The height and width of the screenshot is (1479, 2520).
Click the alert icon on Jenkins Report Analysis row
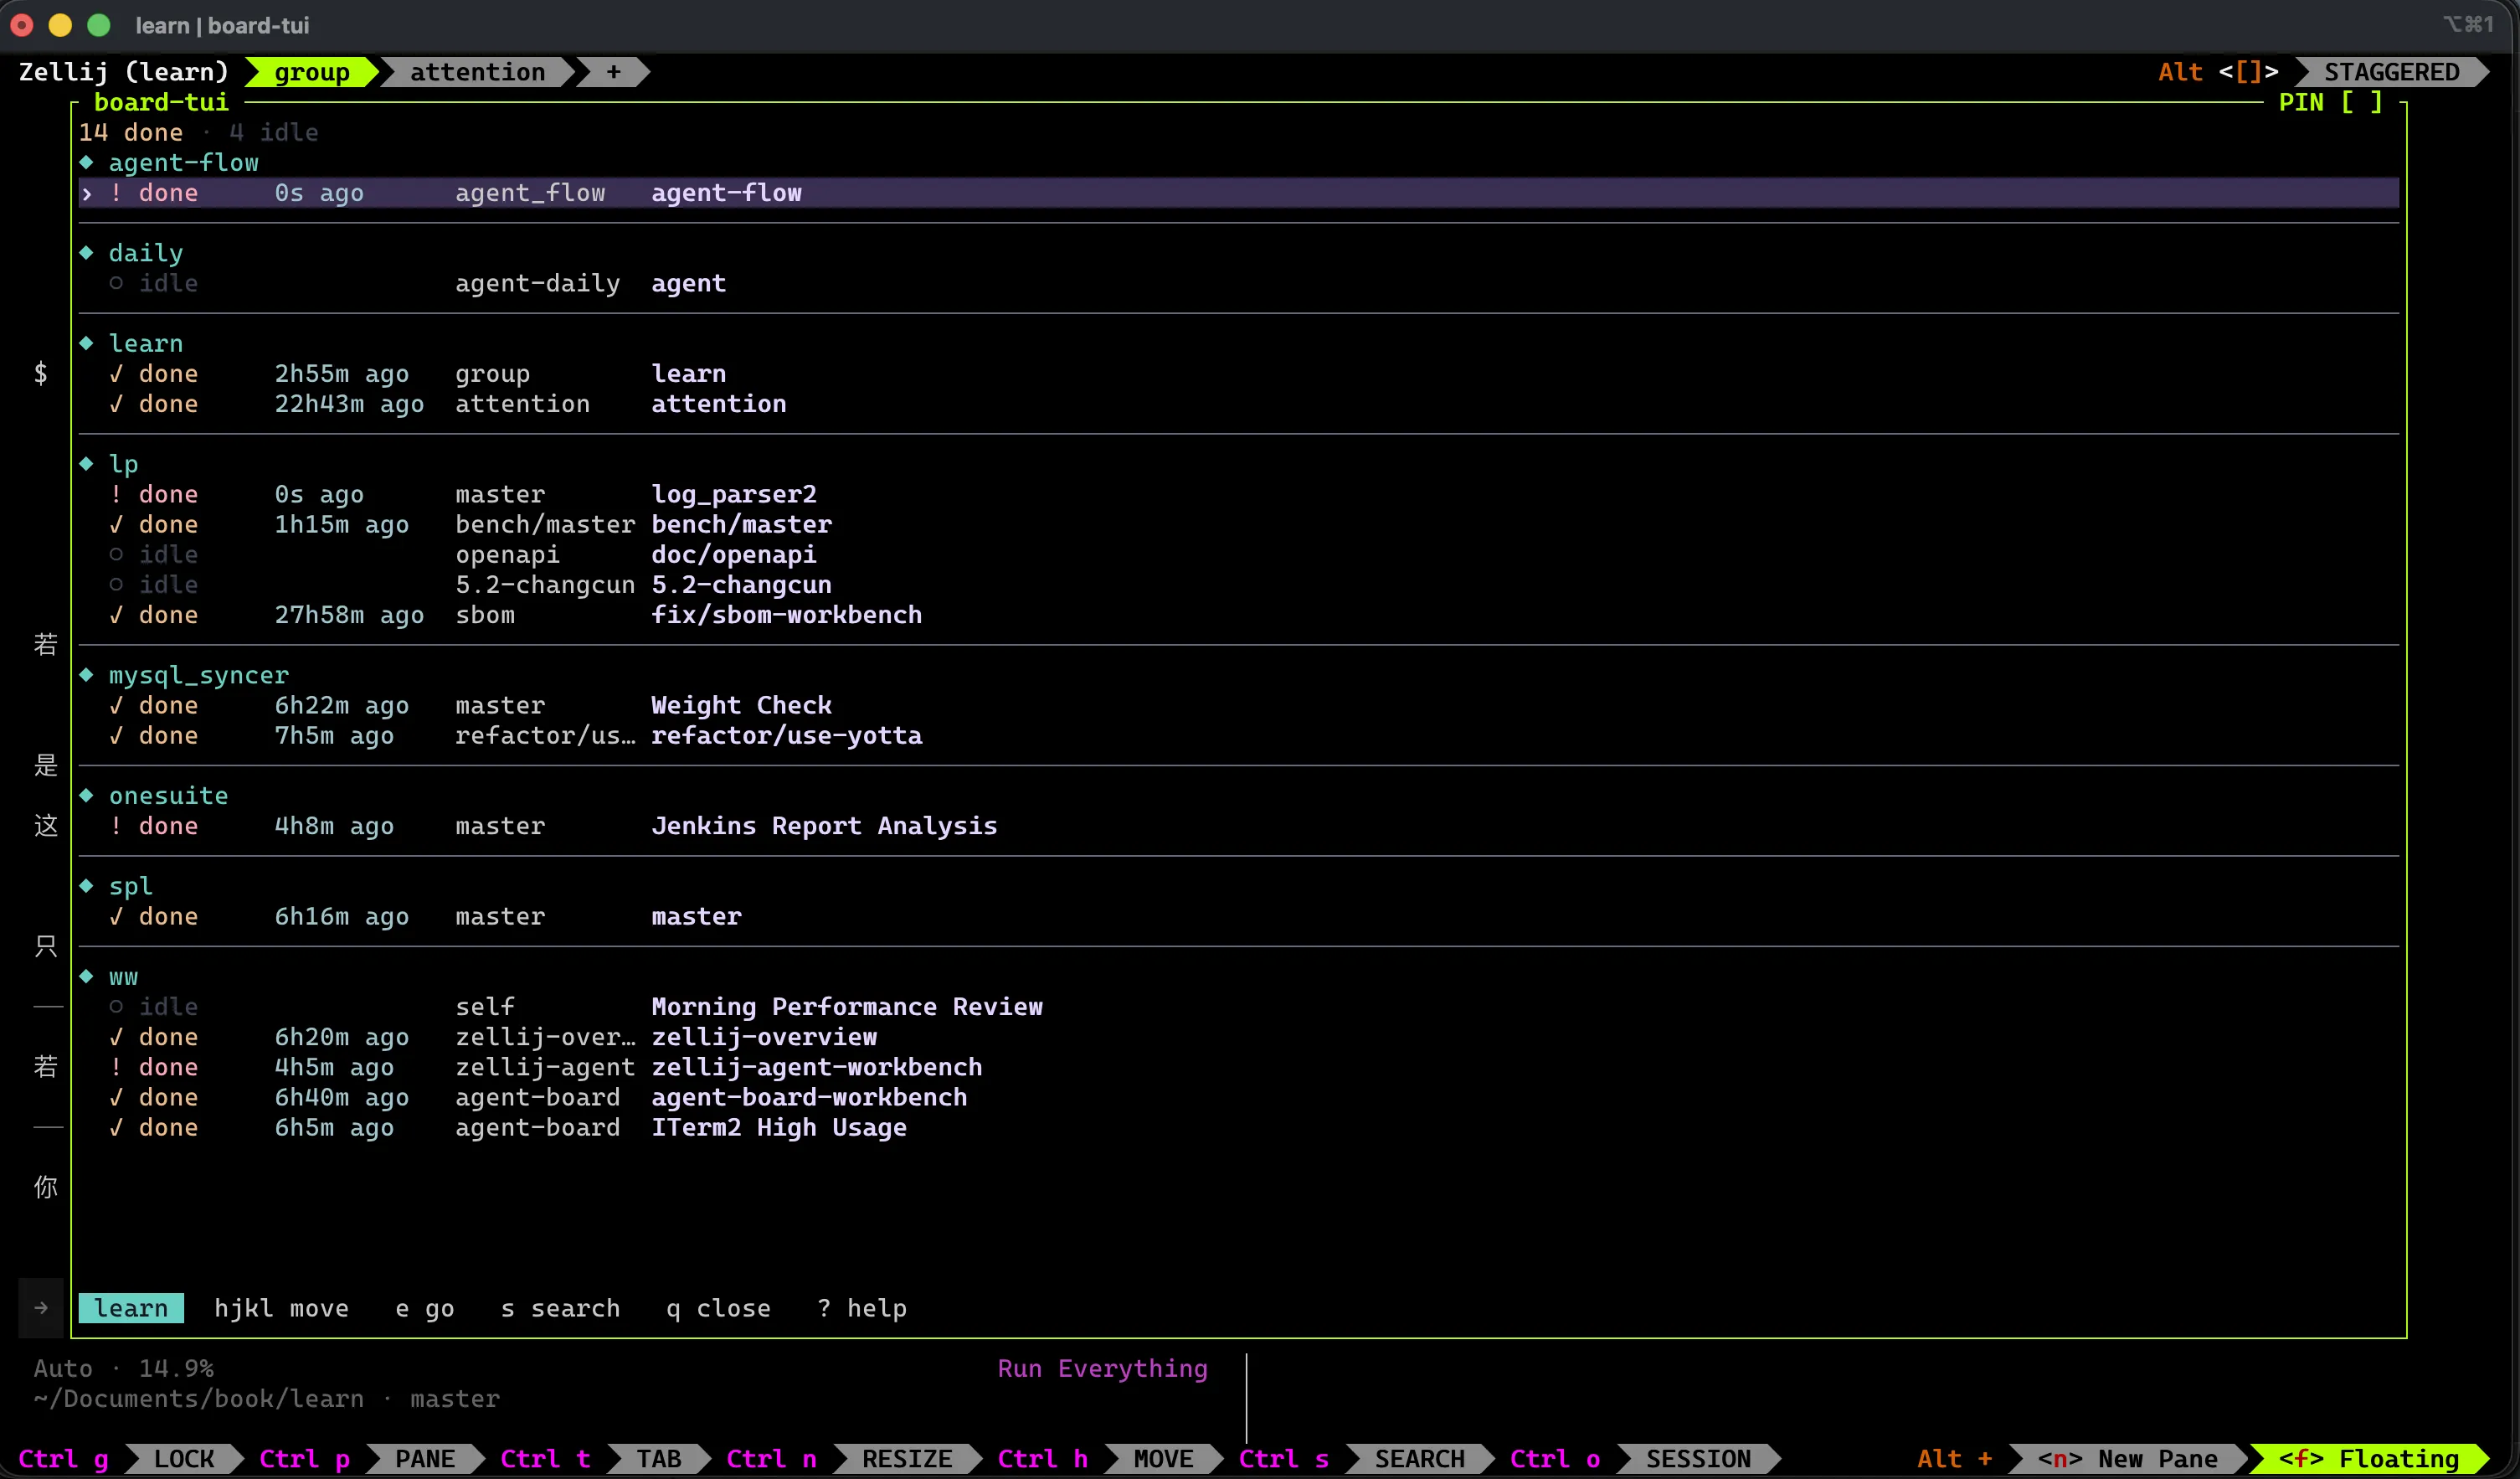[x=116, y=826]
